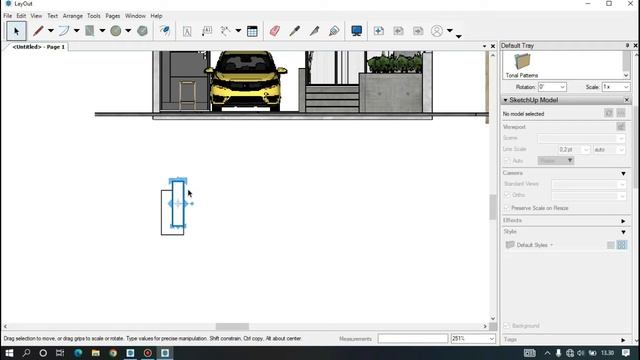Select the Arc tool
This screenshot has width=640, height=360.
coord(64,31)
